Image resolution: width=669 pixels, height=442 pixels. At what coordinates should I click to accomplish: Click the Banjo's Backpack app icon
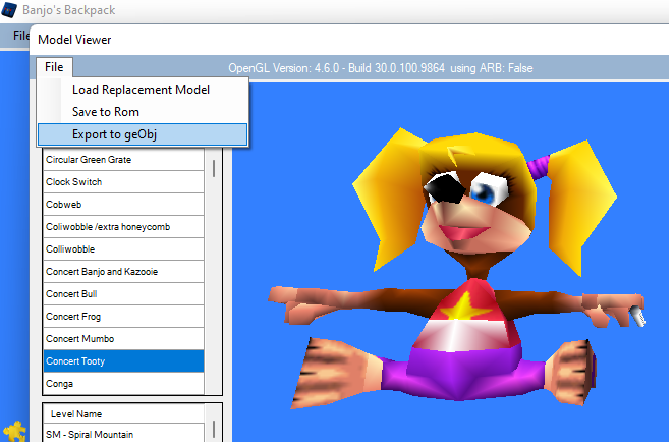click(x=9, y=9)
